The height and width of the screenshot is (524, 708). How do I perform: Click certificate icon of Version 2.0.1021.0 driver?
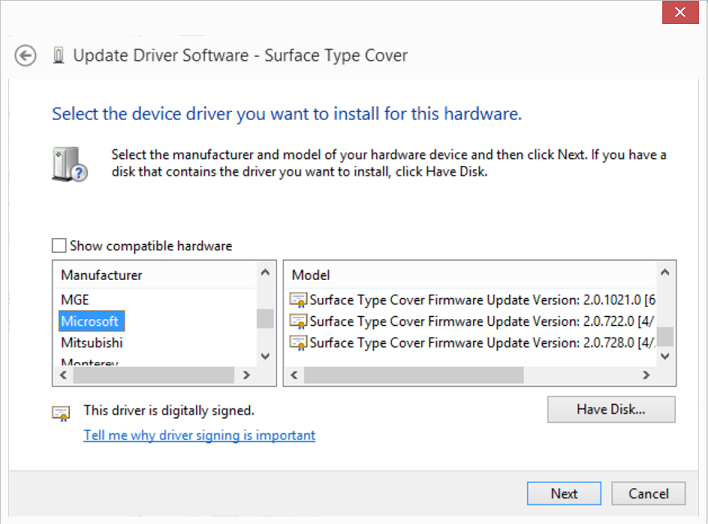coord(298,300)
